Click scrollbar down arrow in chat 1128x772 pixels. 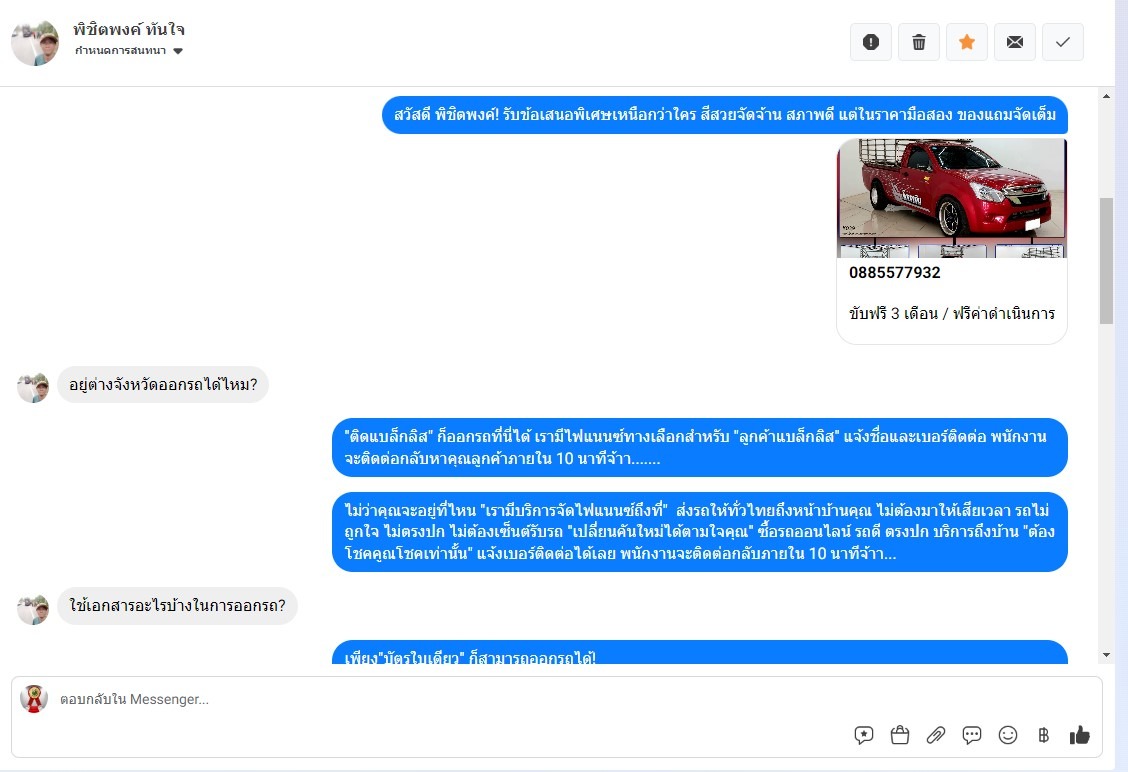(x=1106, y=655)
